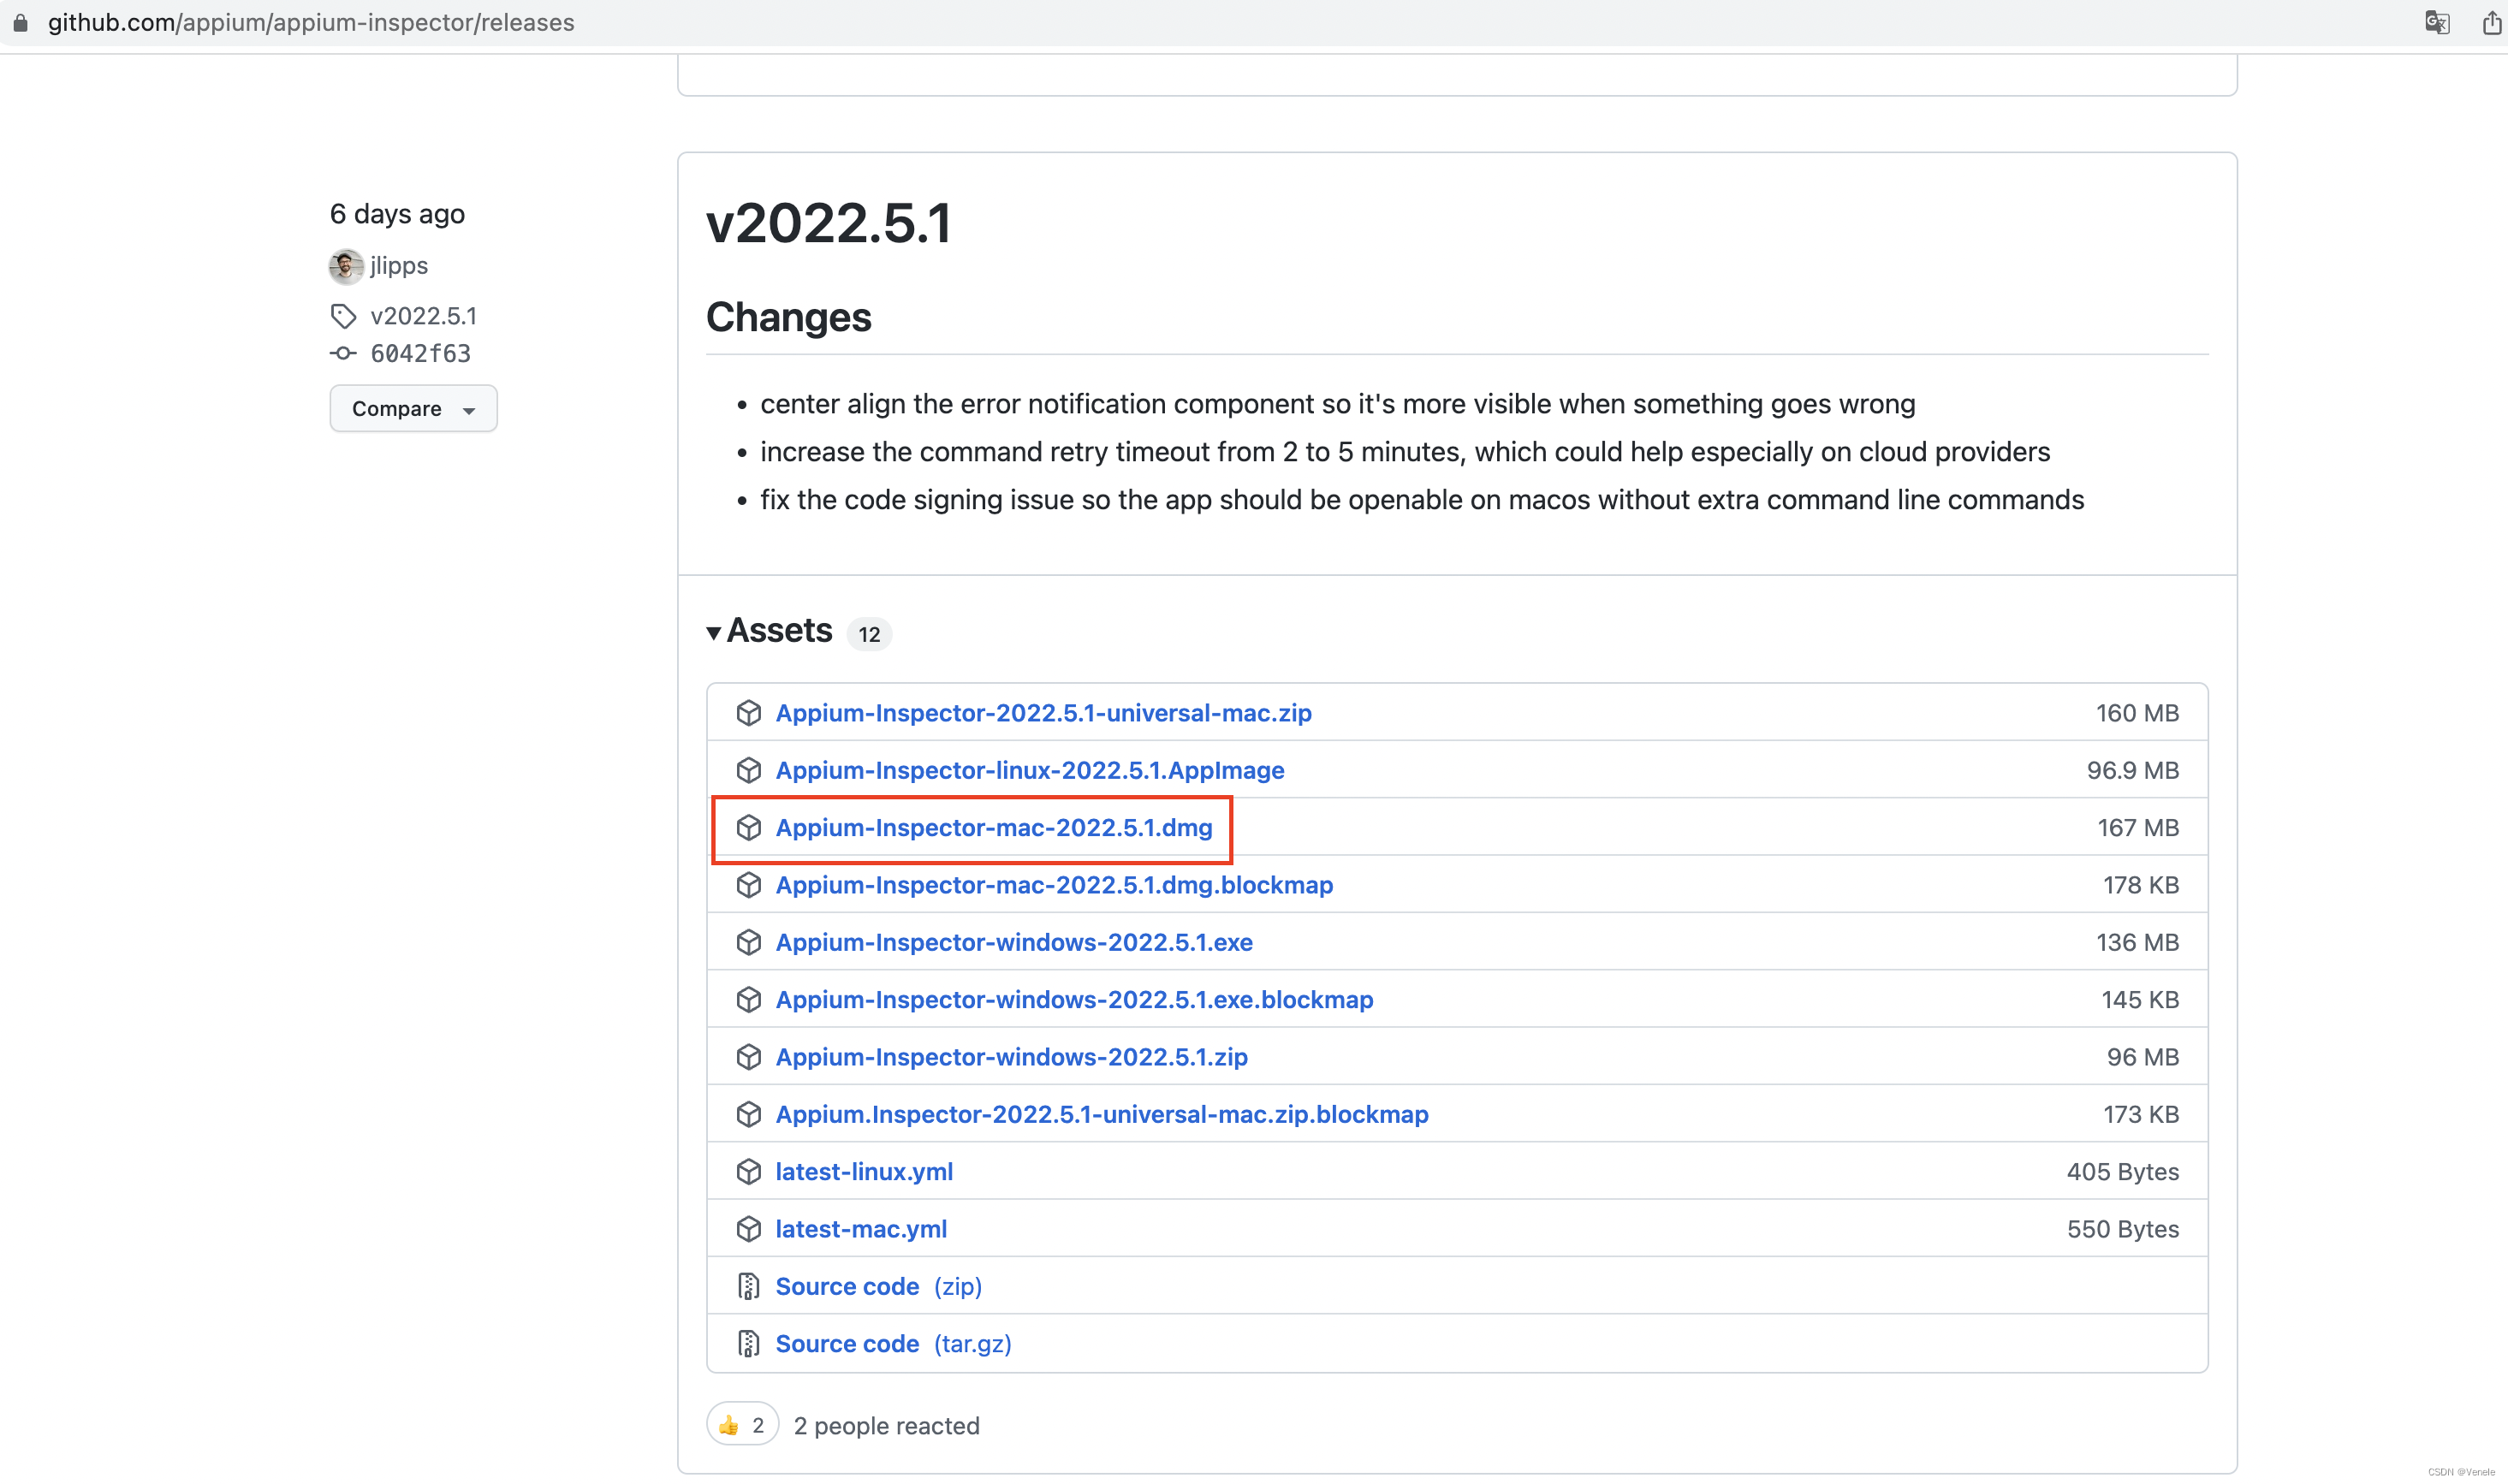Click jlipps avatar image
Image resolution: width=2508 pixels, height=1484 pixels.
[346, 266]
